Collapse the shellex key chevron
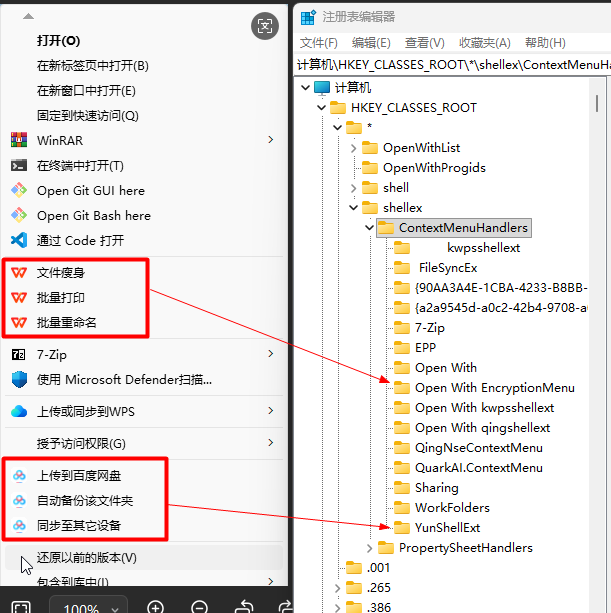The width and height of the screenshot is (611, 613). (x=354, y=208)
